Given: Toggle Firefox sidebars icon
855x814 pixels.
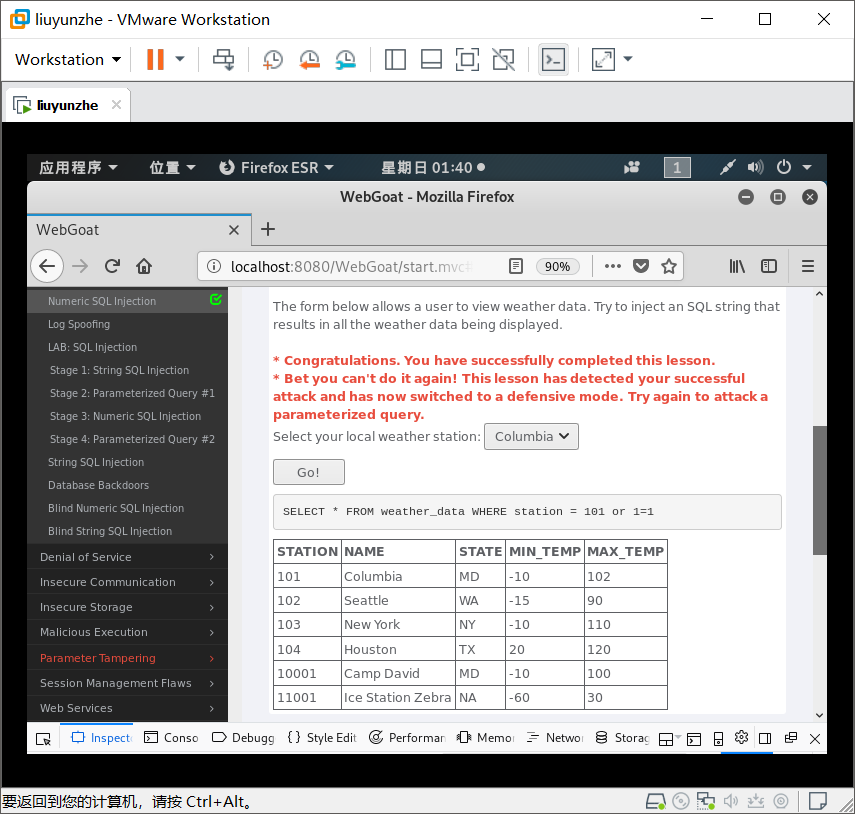Looking at the screenshot, I should [769, 266].
